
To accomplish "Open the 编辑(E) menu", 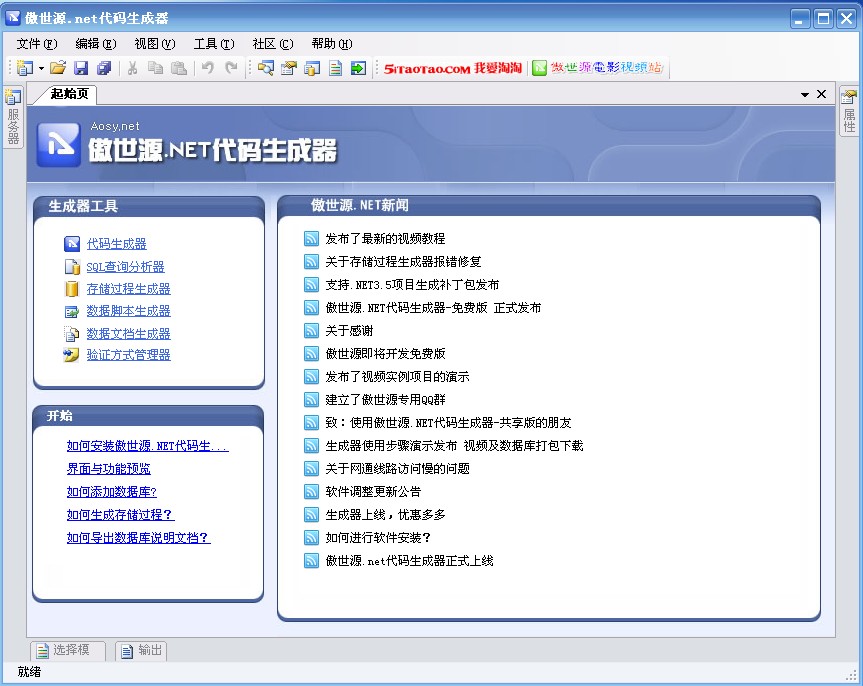I will point(96,44).
